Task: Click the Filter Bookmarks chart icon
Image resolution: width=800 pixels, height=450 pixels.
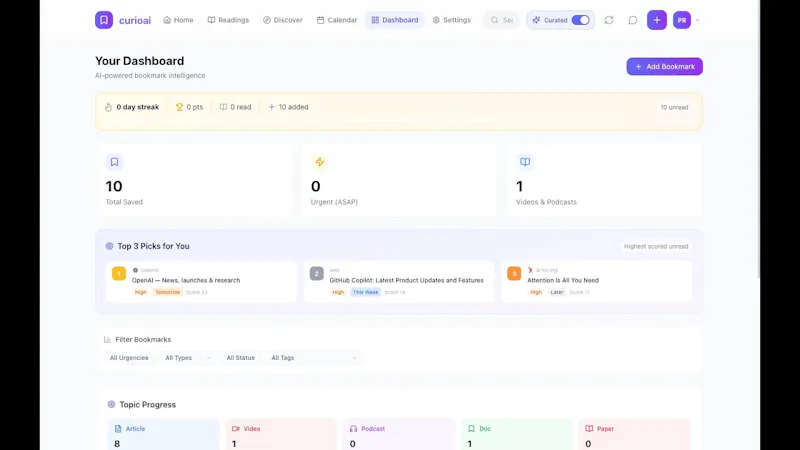Action: pos(107,339)
